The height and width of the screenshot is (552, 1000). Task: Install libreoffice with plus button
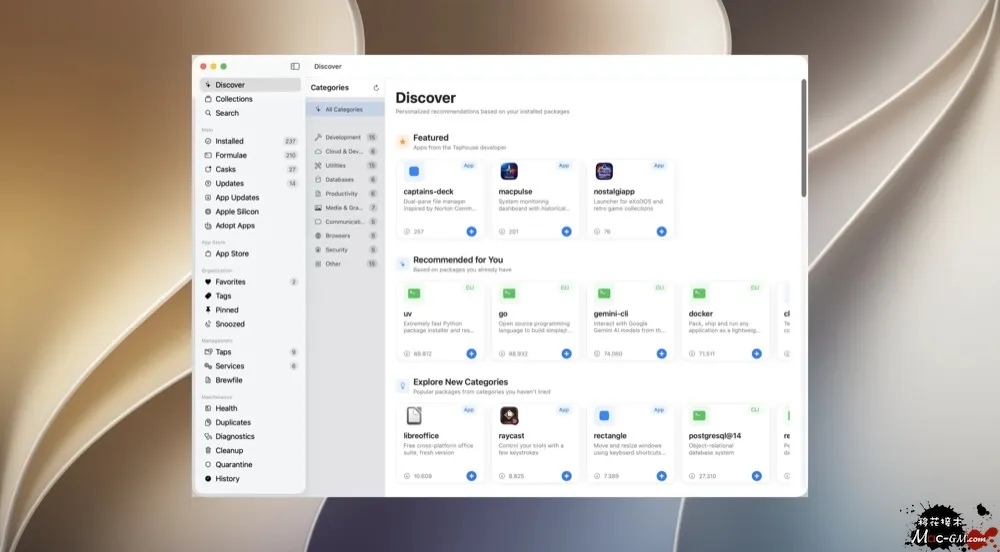[x=471, y=476]
